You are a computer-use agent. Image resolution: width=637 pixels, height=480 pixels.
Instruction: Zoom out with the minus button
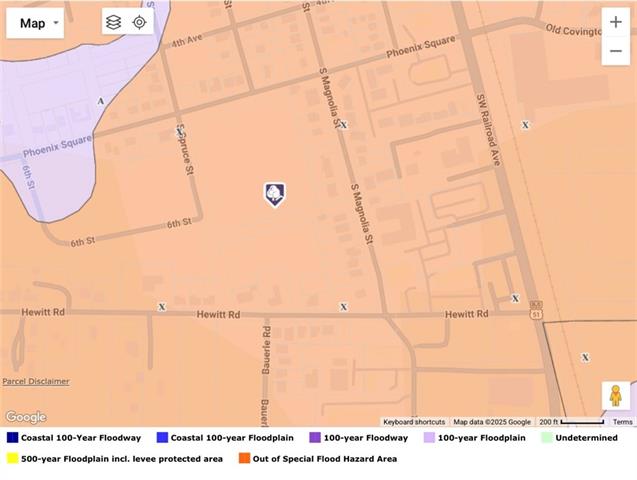point(615,51)
